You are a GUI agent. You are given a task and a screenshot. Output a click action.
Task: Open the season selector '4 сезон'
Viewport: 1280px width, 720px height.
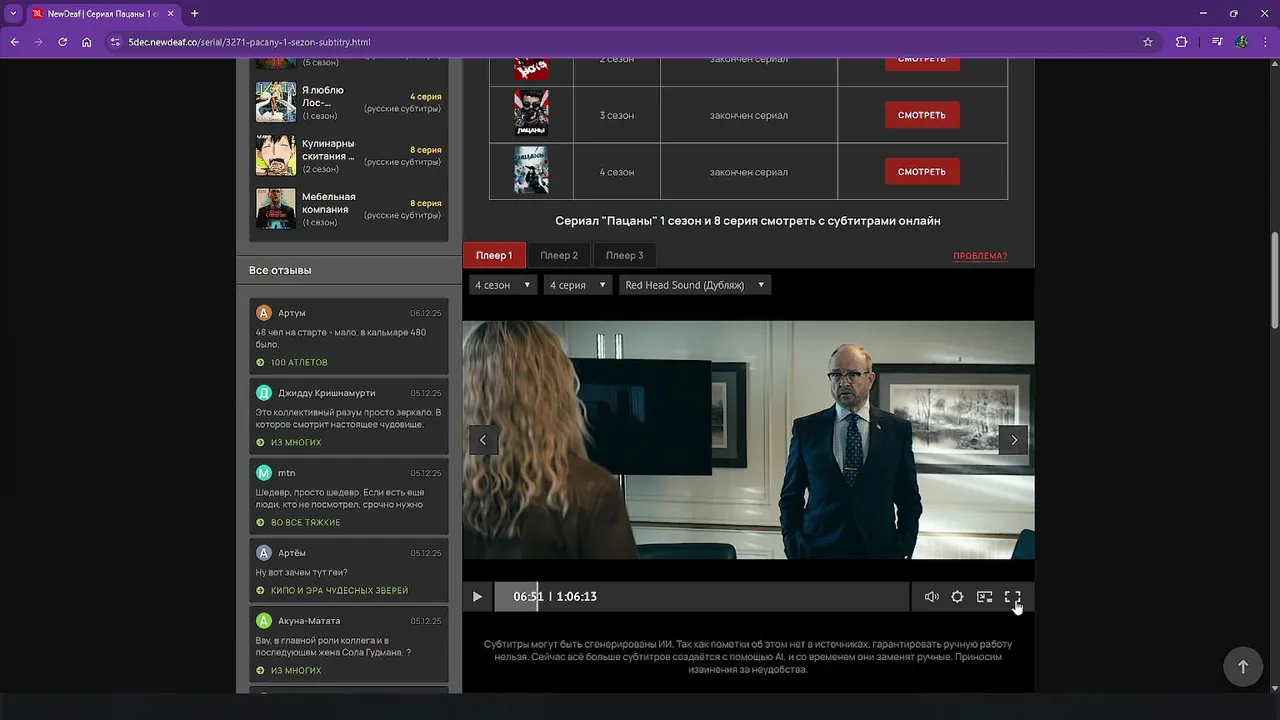(x=503, y=285)
